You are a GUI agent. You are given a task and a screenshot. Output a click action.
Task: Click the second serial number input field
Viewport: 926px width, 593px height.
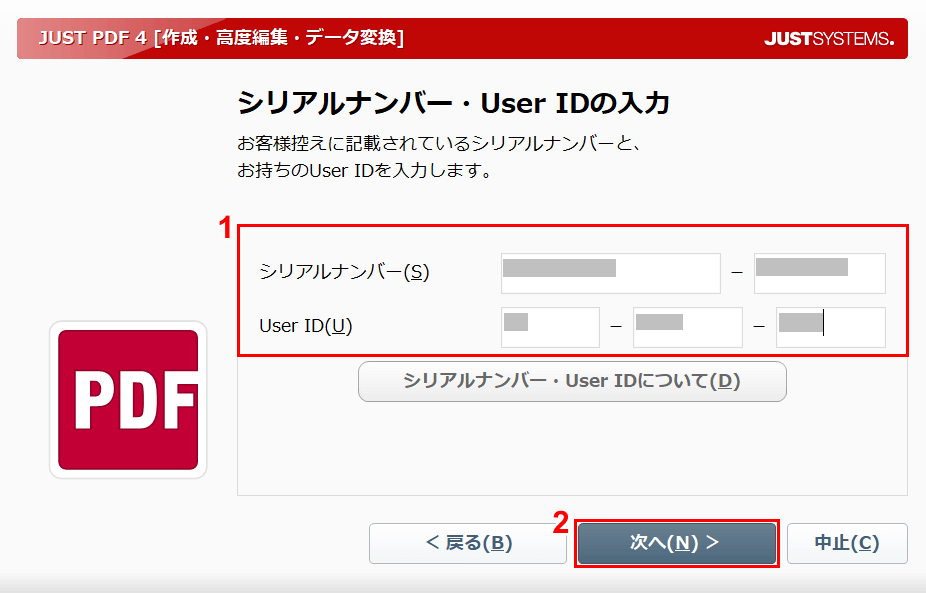[x=820, y=273]
